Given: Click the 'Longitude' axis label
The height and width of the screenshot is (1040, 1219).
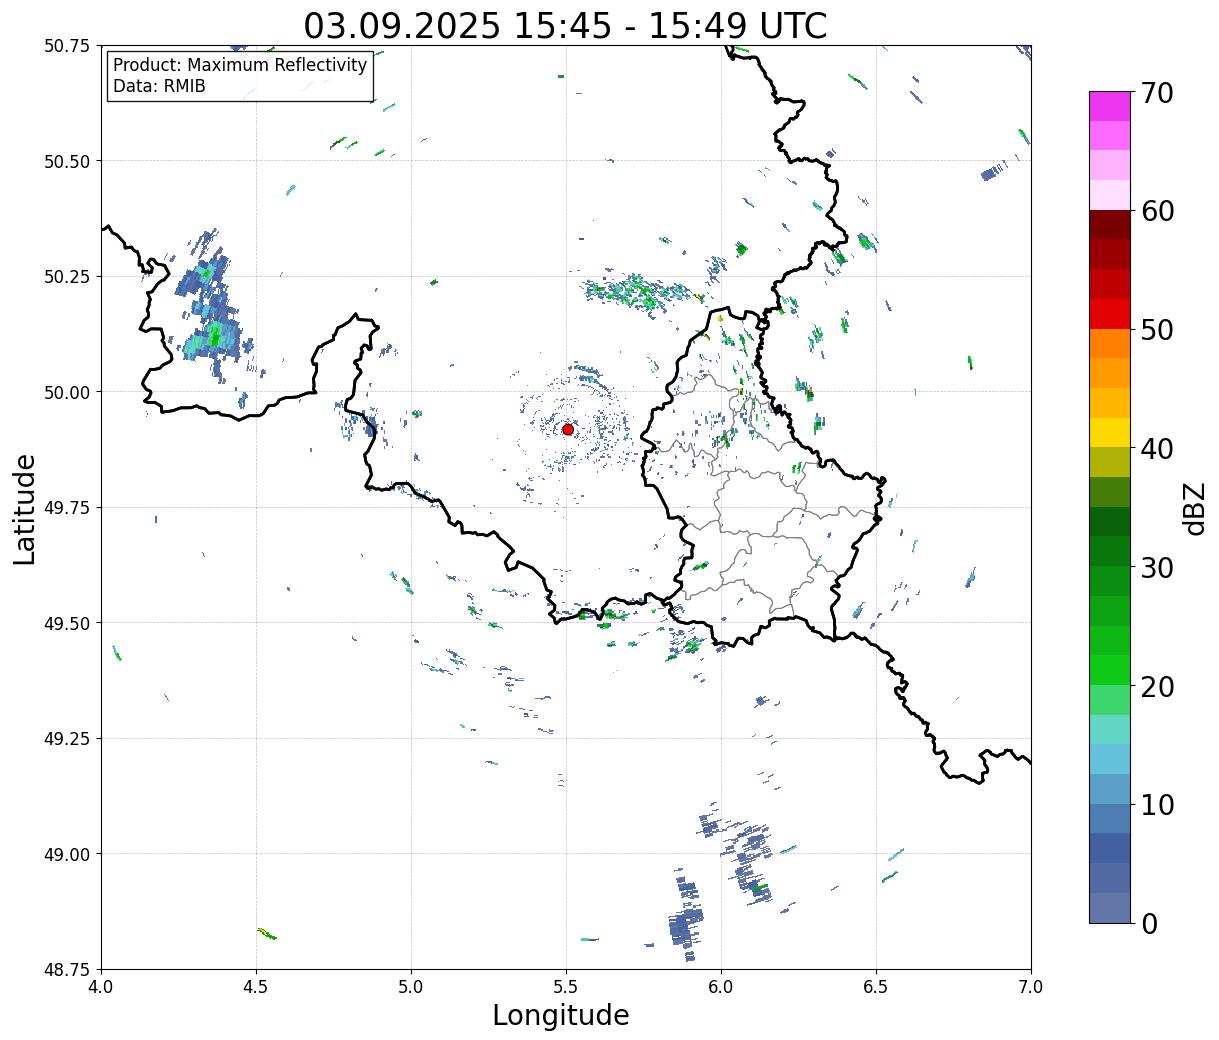Looking at the screenshot, I should pyautogui.click(x=561, y=1015).
